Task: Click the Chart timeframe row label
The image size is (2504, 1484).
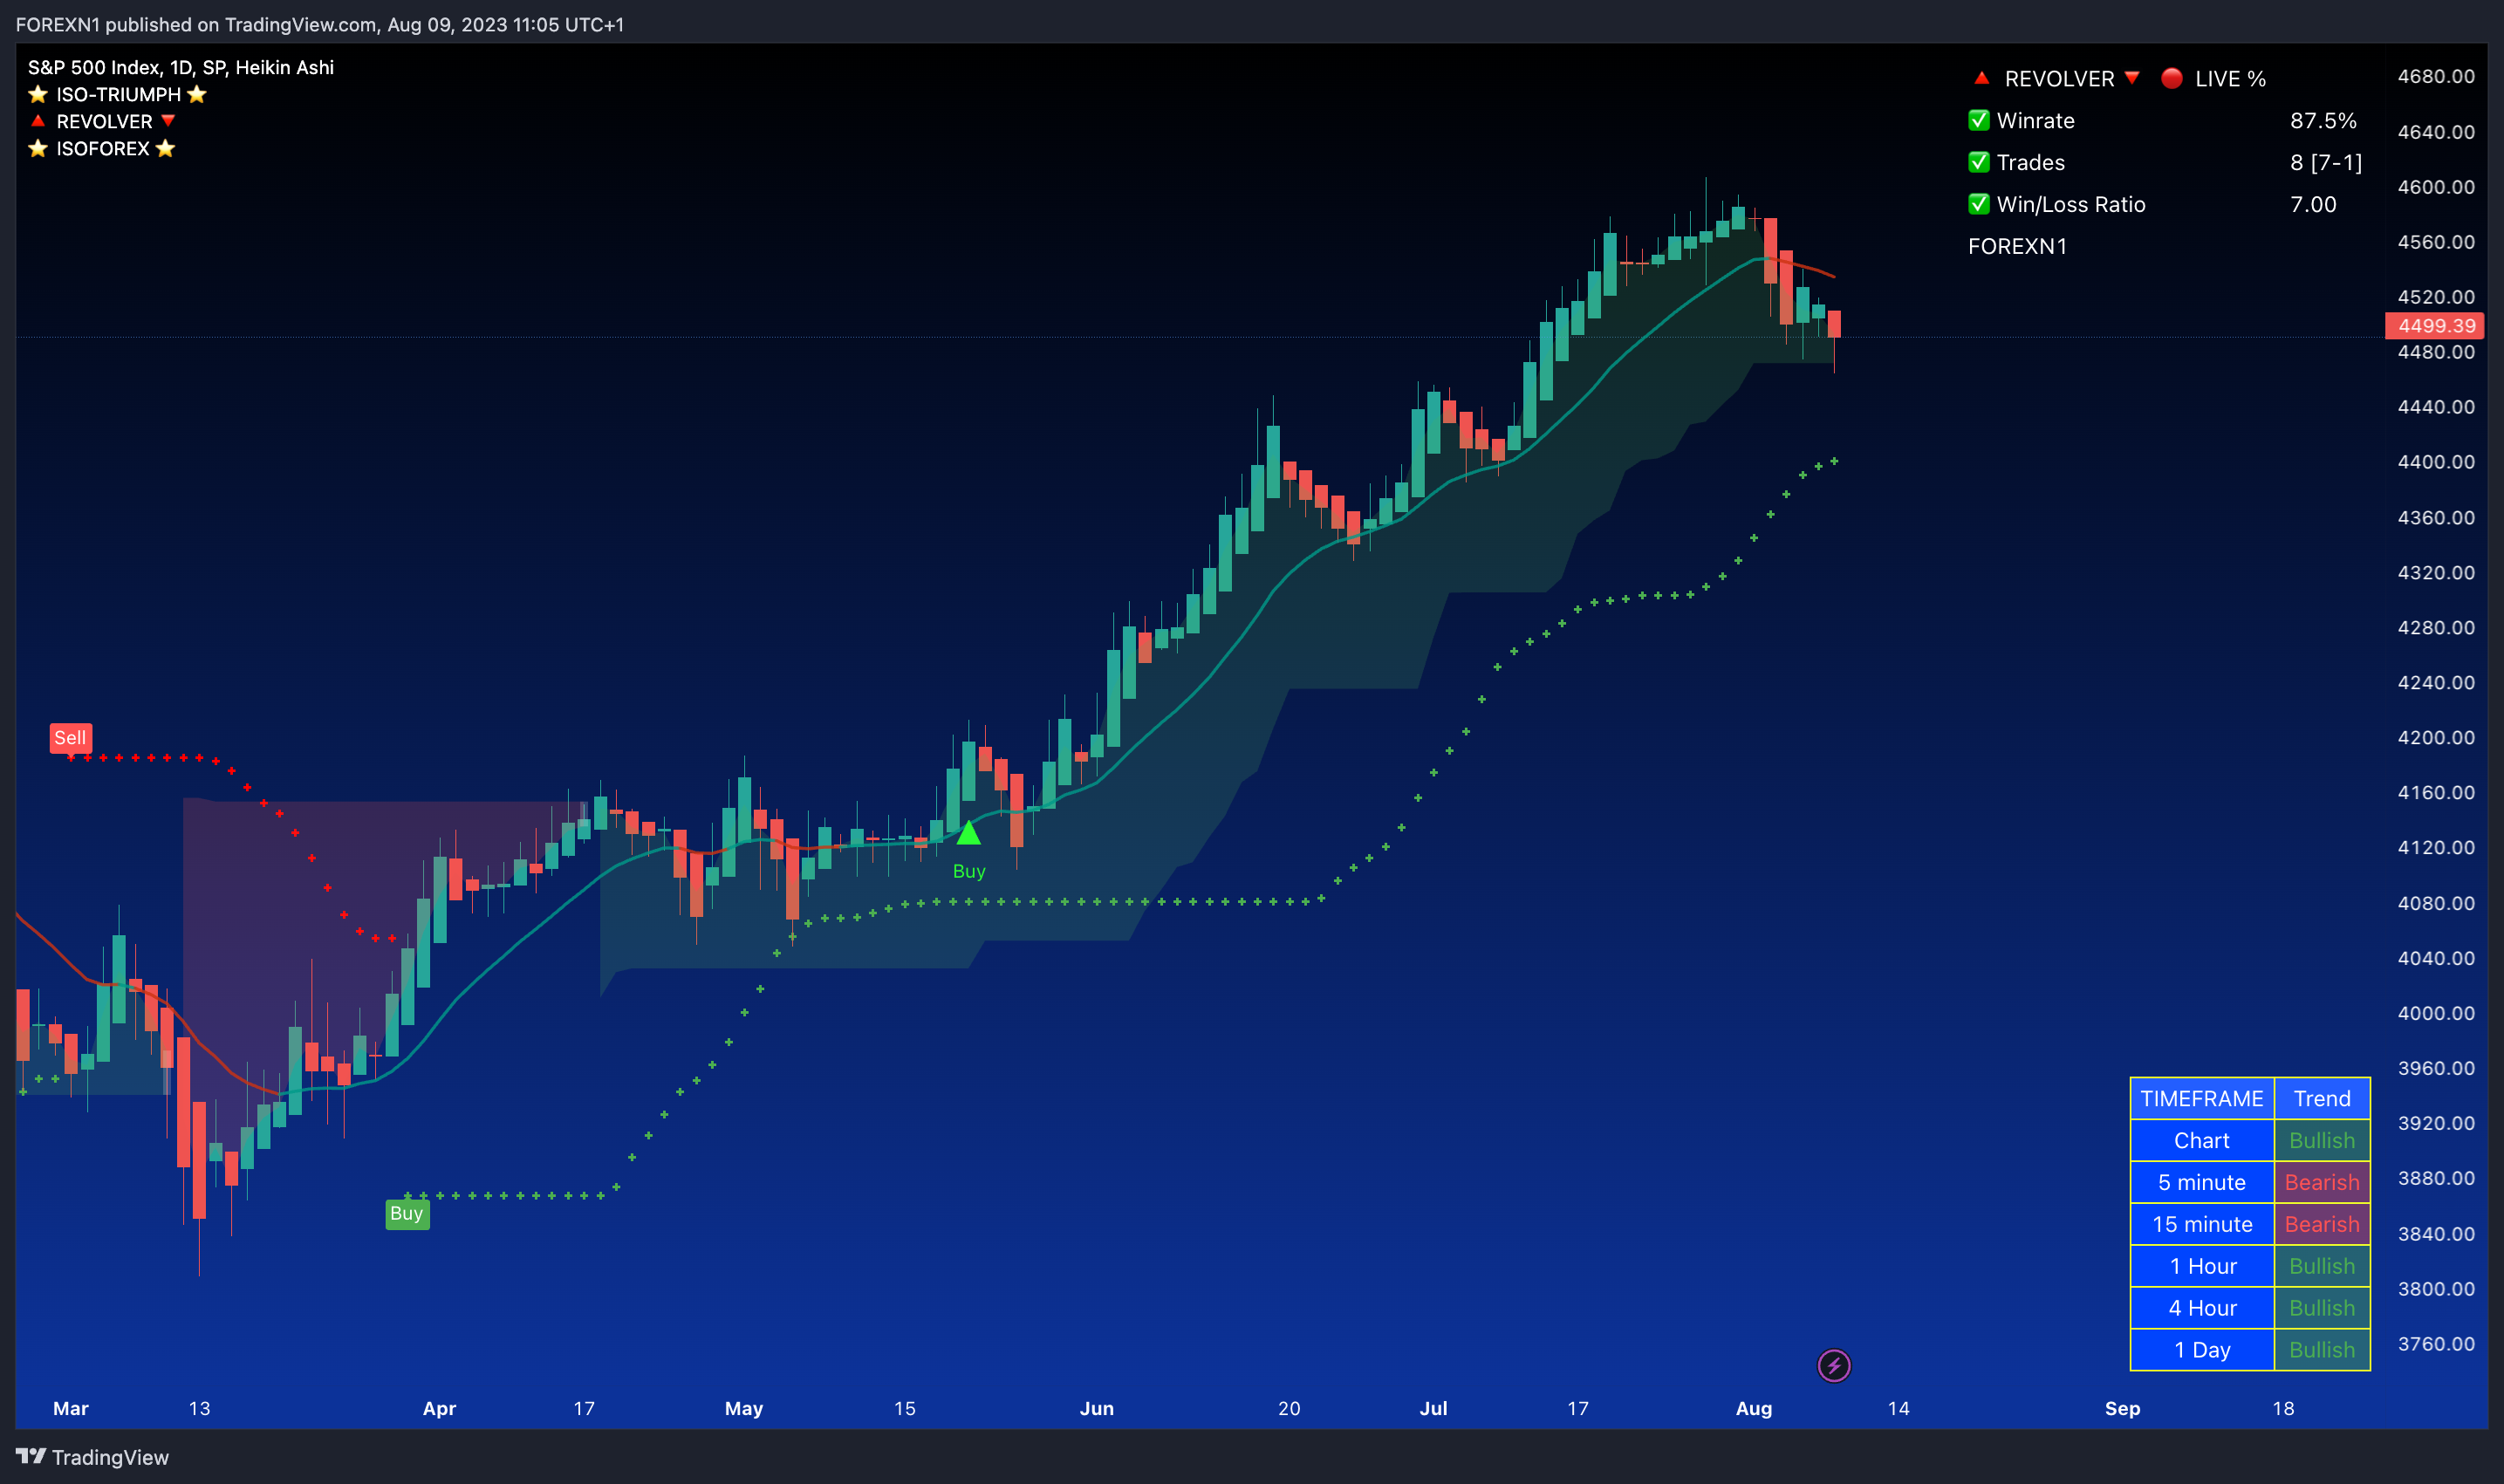Action: (2202, 1140)
